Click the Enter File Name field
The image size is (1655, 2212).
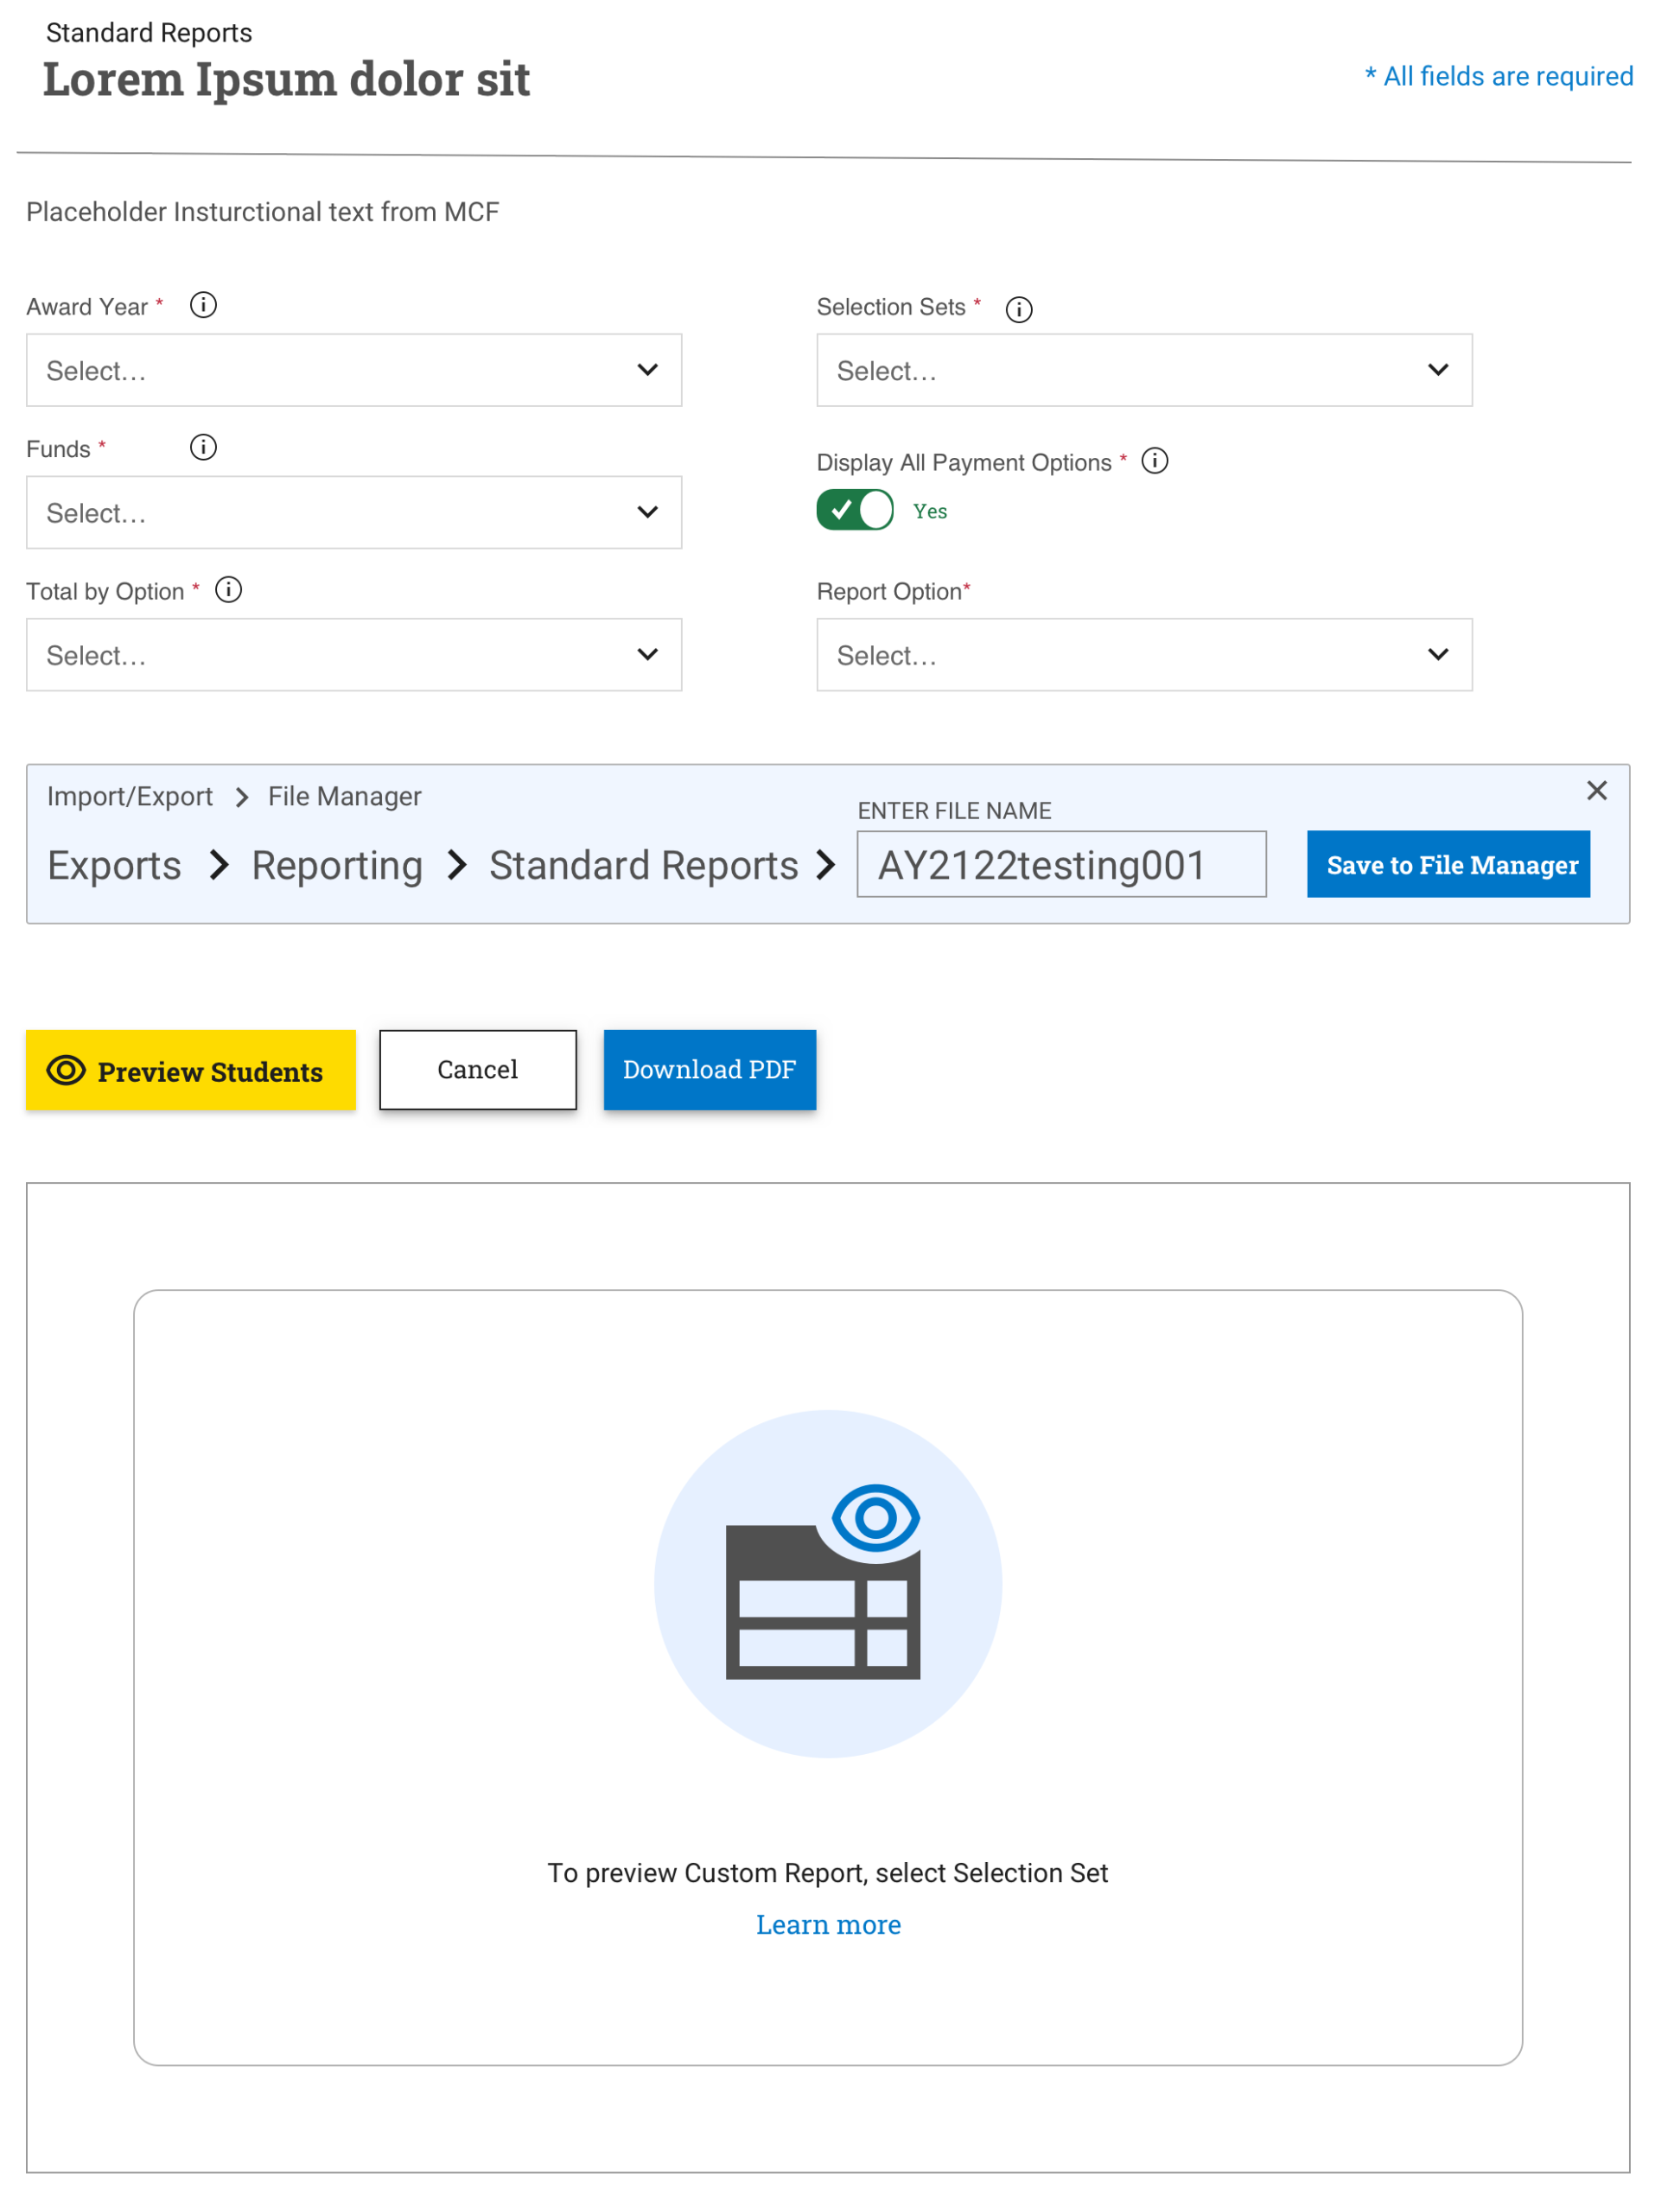click(x=1060, y=864)
